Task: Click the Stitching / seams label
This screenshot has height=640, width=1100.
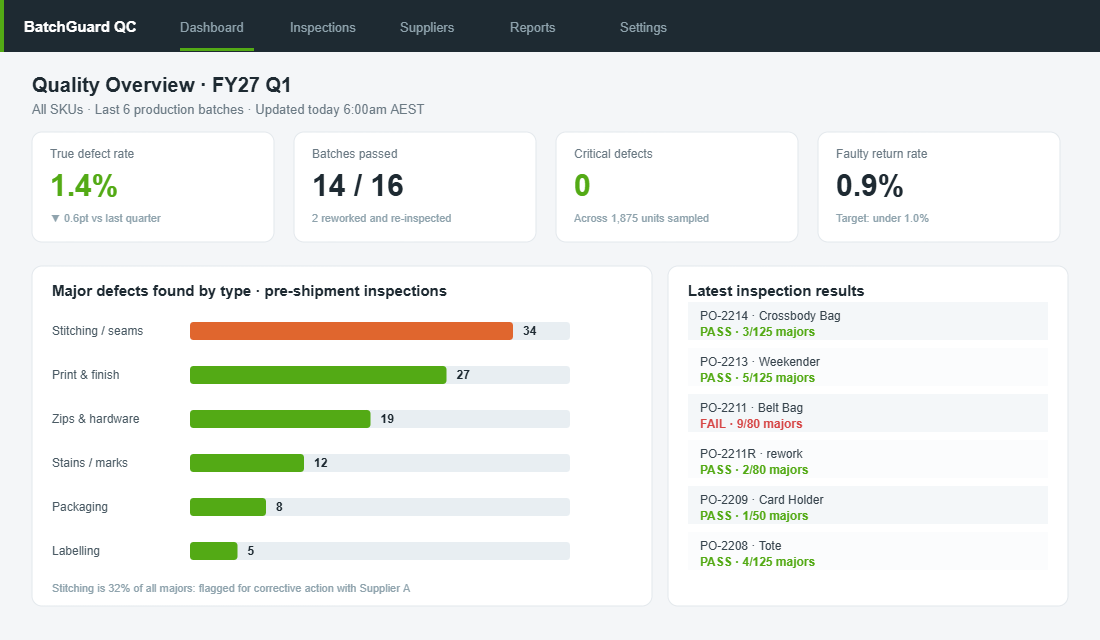Action: [x=98, y=331]
